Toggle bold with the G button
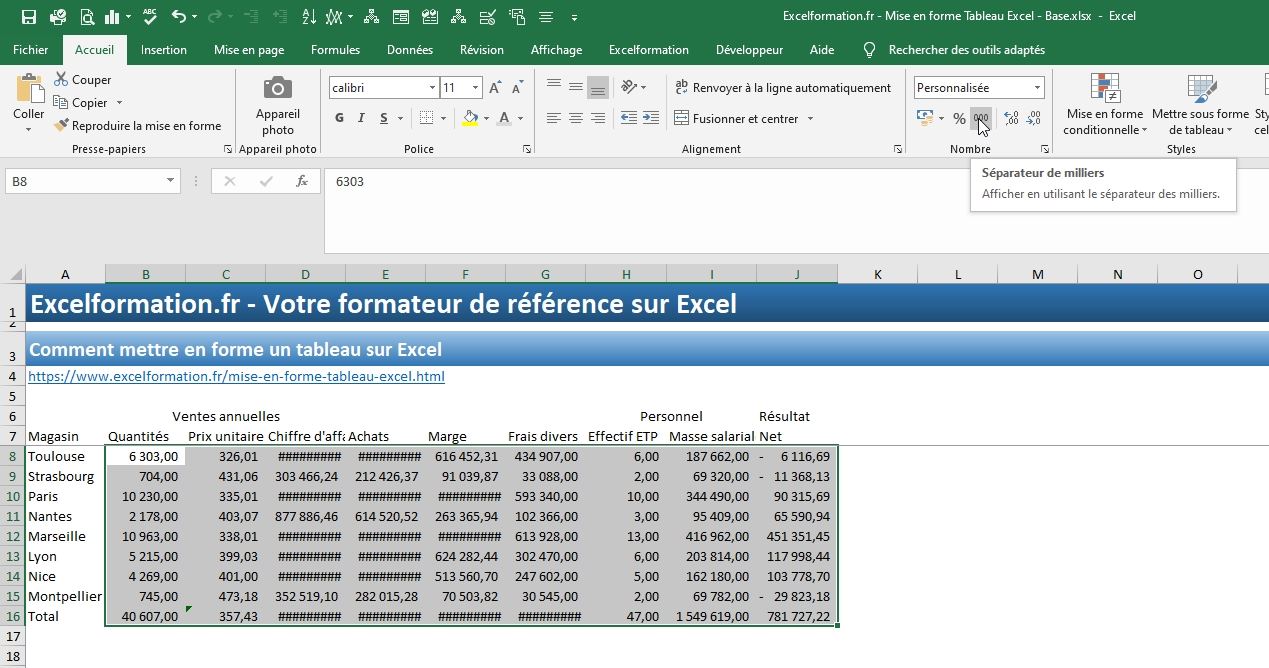 click(339, 118)
